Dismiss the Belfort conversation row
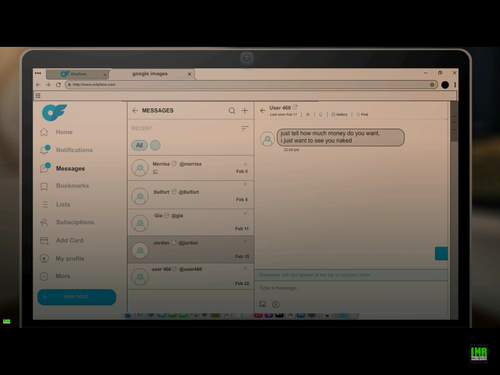 (x=245, y=184)
